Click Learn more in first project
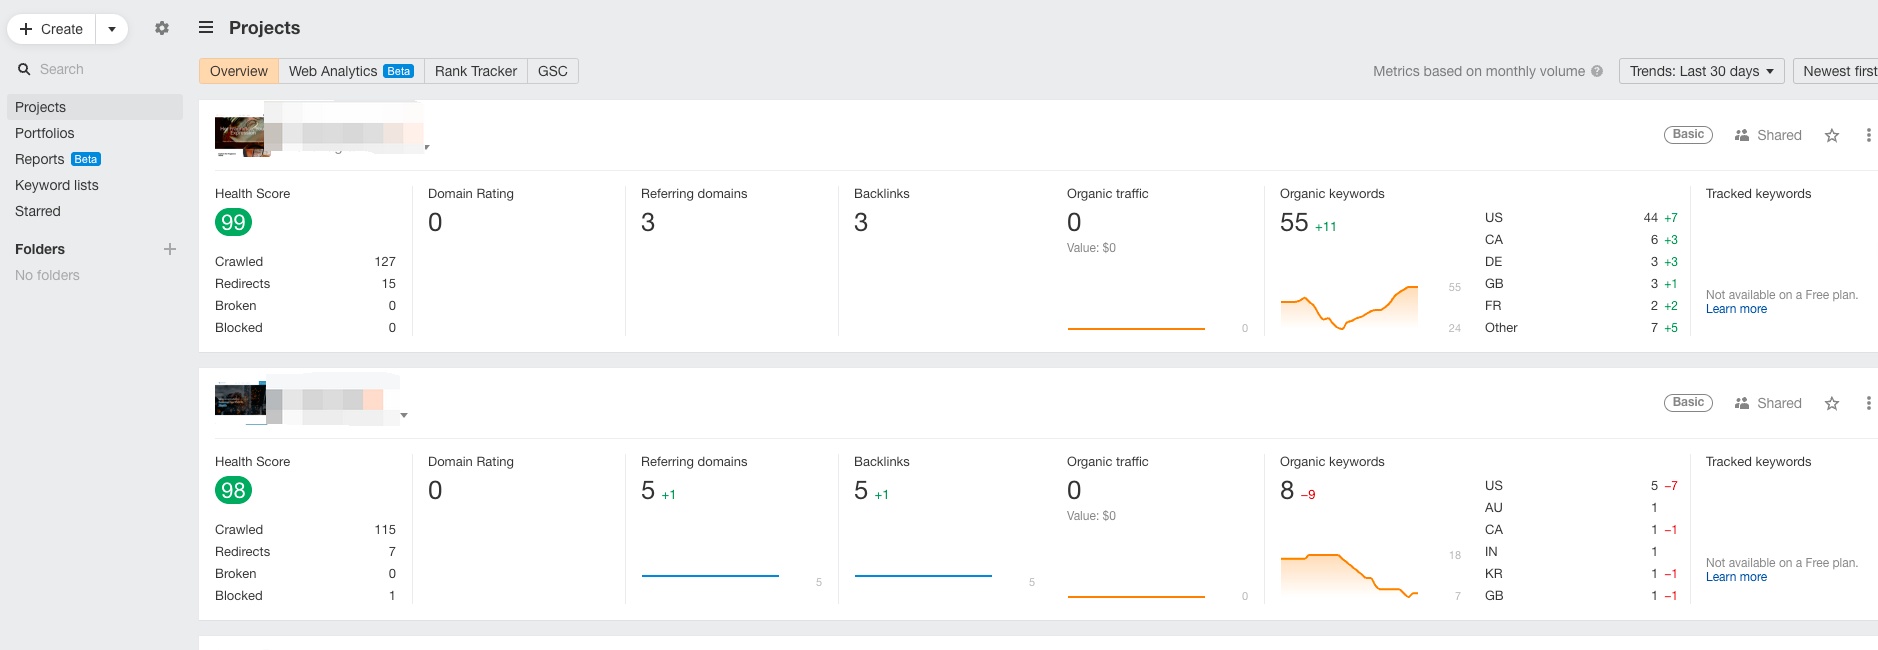1878x650 pixels. tap(1736, 309)
